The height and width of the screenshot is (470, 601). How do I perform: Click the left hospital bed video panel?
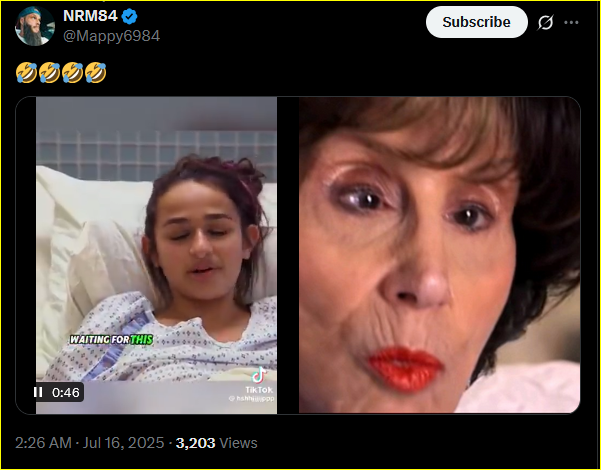point(156,255)
